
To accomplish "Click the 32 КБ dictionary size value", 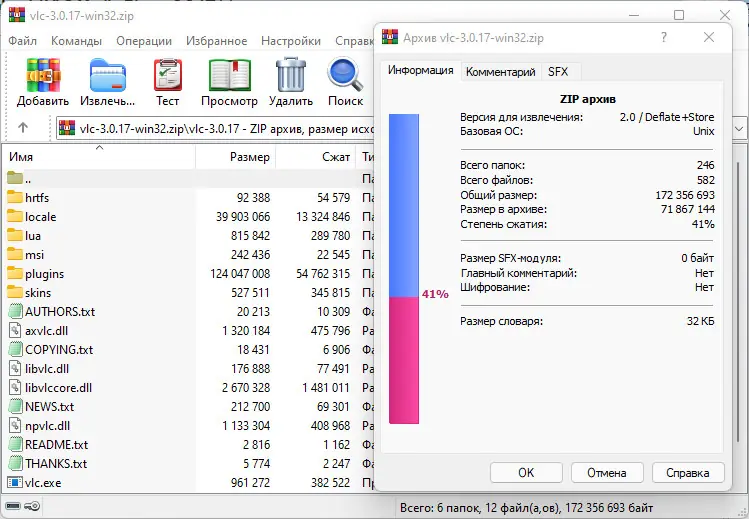I will tap(700, 321).
